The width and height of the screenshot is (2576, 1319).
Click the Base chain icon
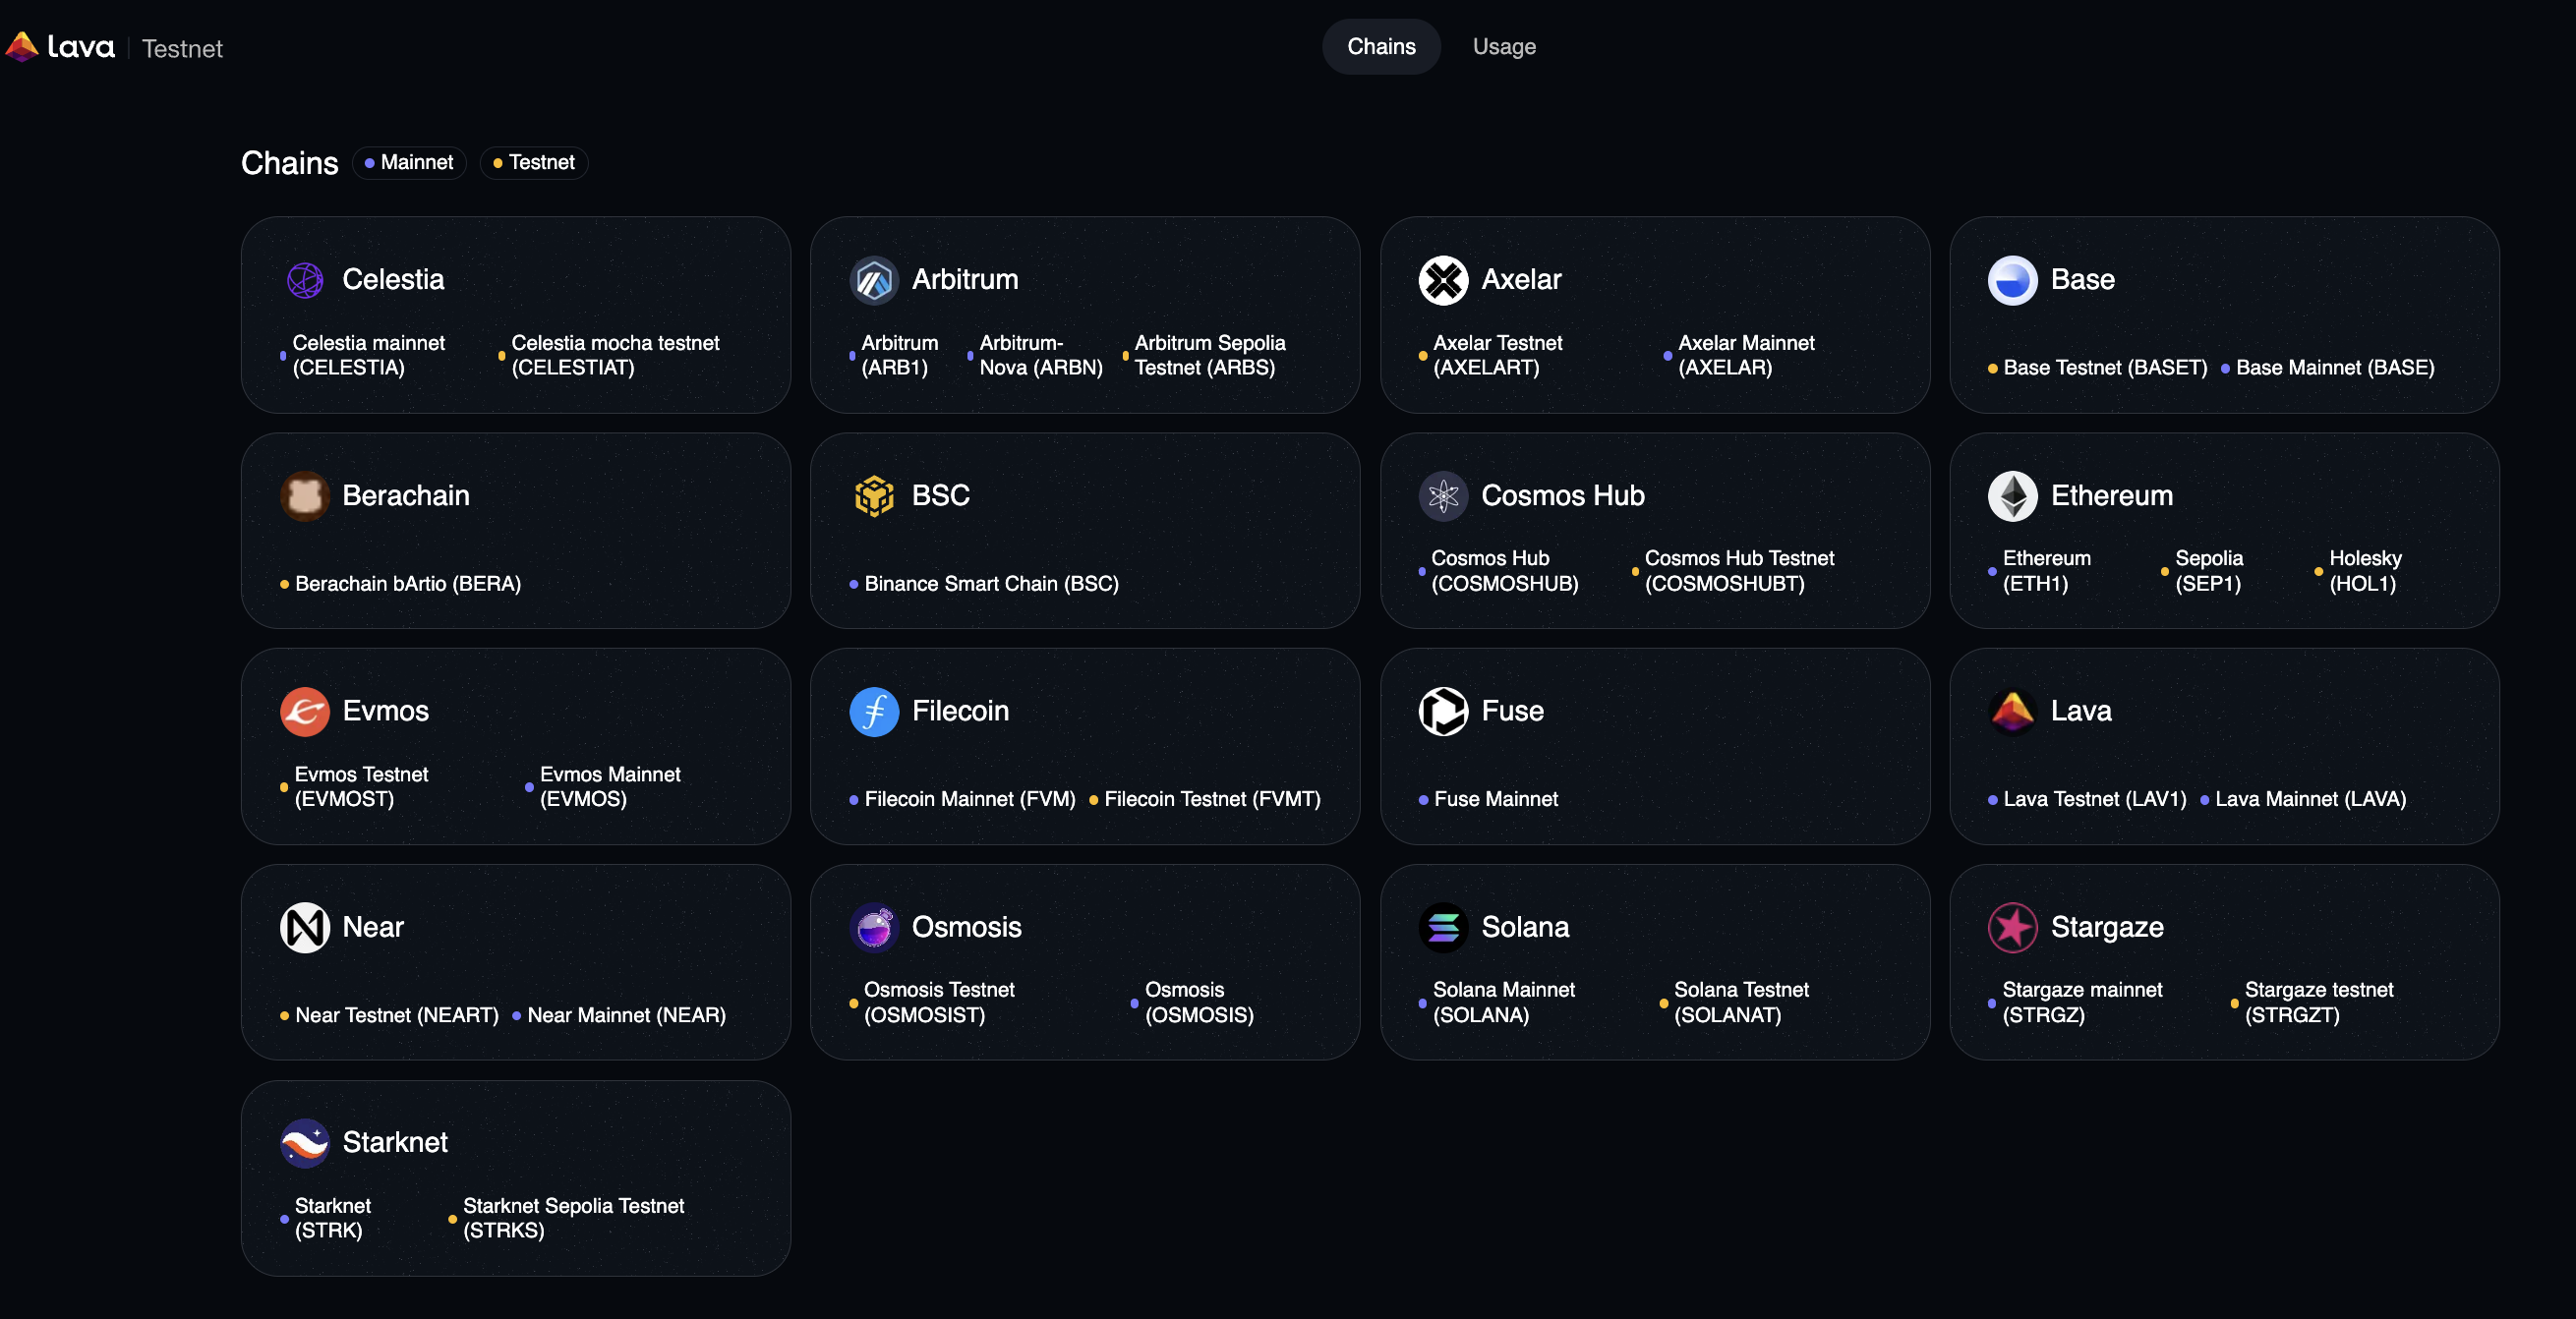coord(2012,280)
